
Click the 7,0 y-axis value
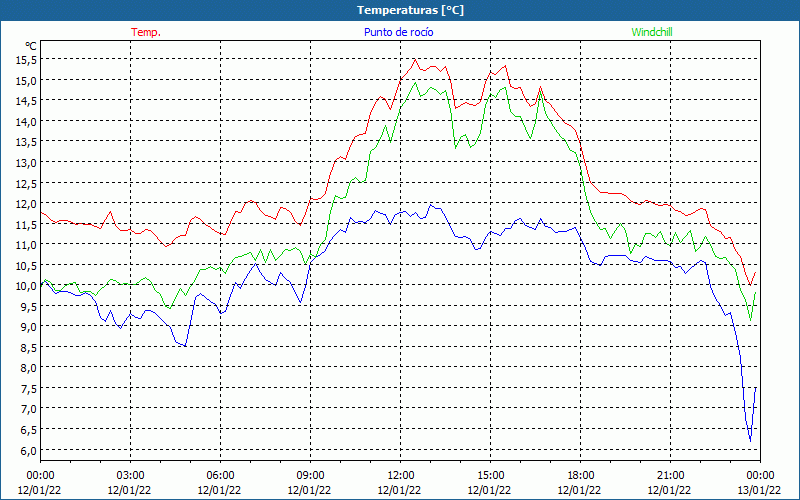pos(30,409)
